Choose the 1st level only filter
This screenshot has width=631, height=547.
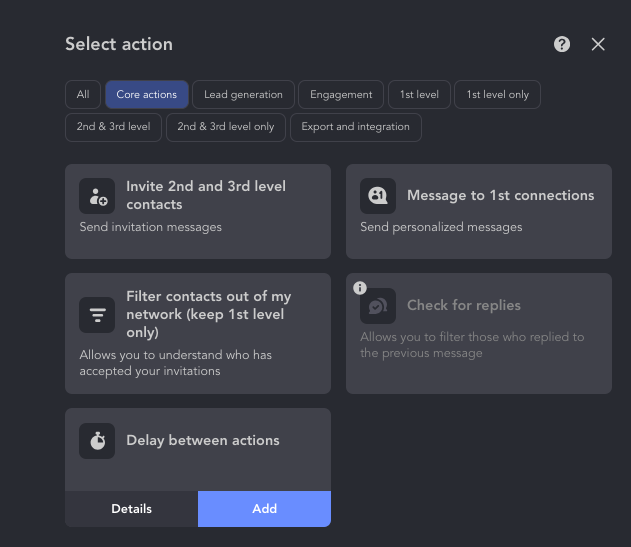click(498, 95)
